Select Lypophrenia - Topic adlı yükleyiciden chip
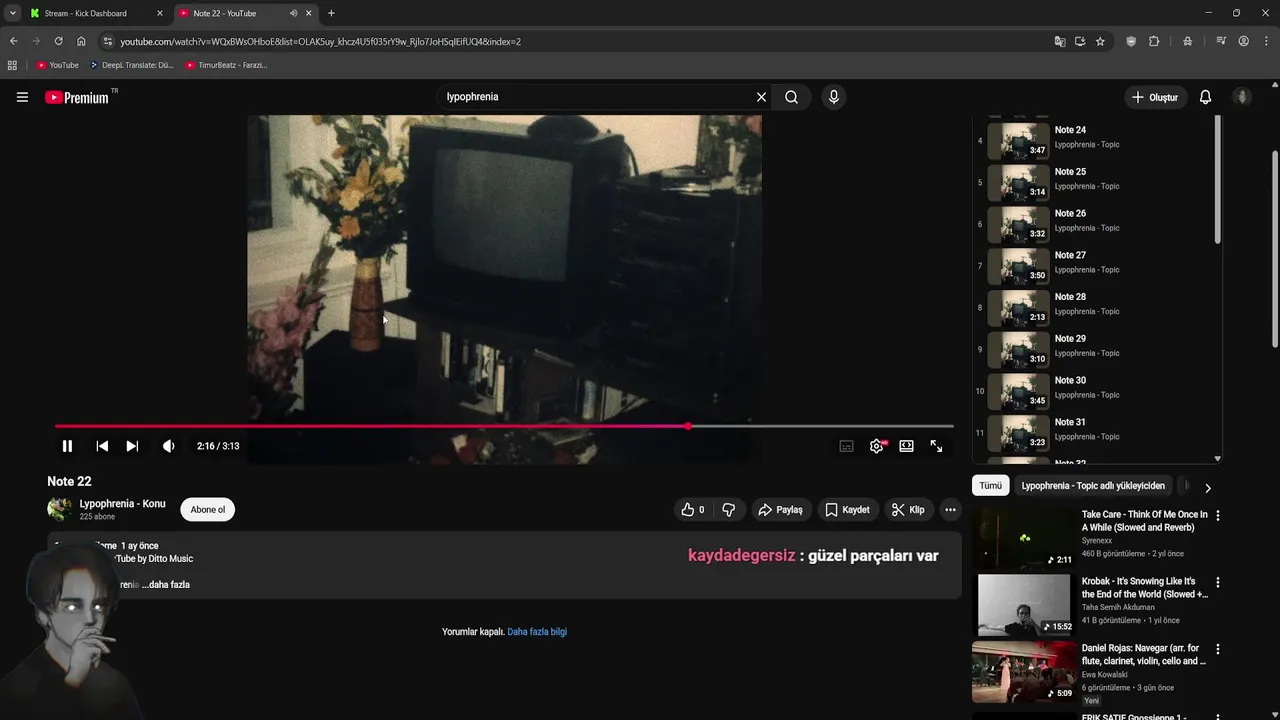Screen dimensions: 1280x720 pos(1093,486)
